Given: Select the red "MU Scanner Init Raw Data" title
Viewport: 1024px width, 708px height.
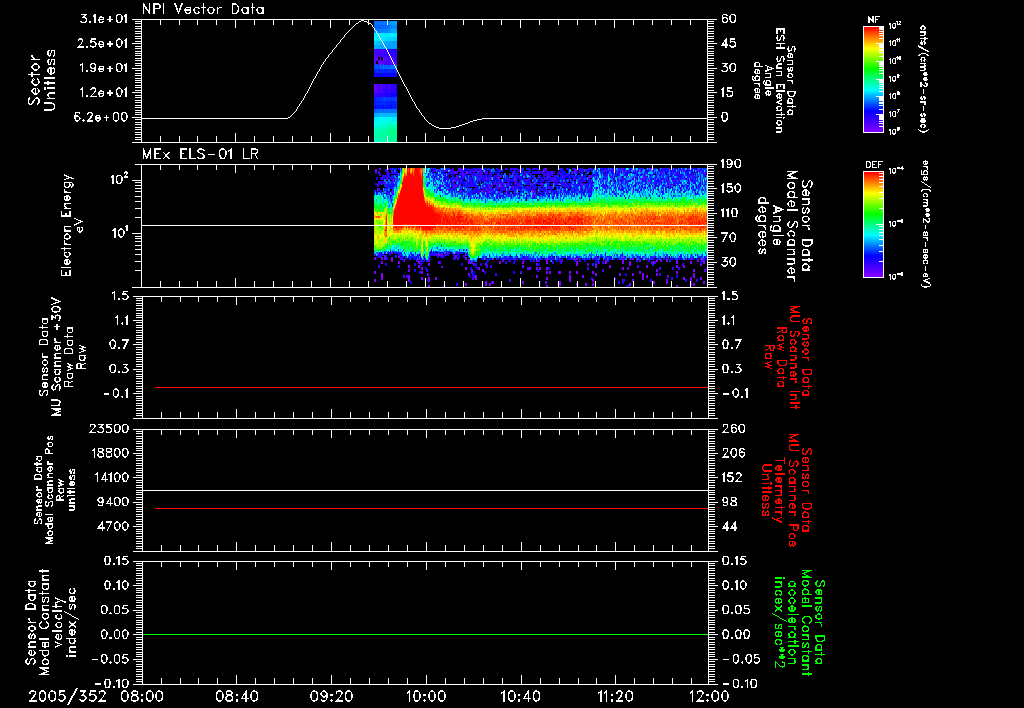Looking at the screenshot, I should 787,357.
